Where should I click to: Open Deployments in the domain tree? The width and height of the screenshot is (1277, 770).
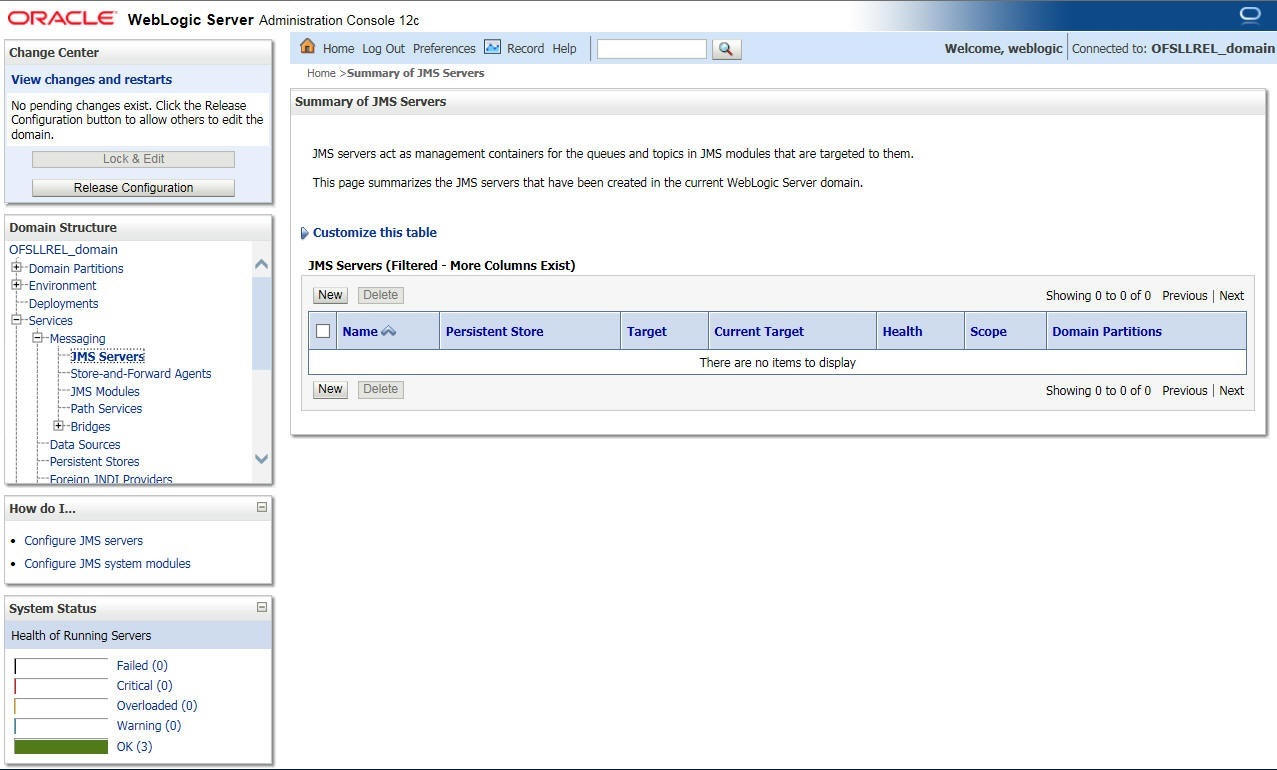point(63,303)
